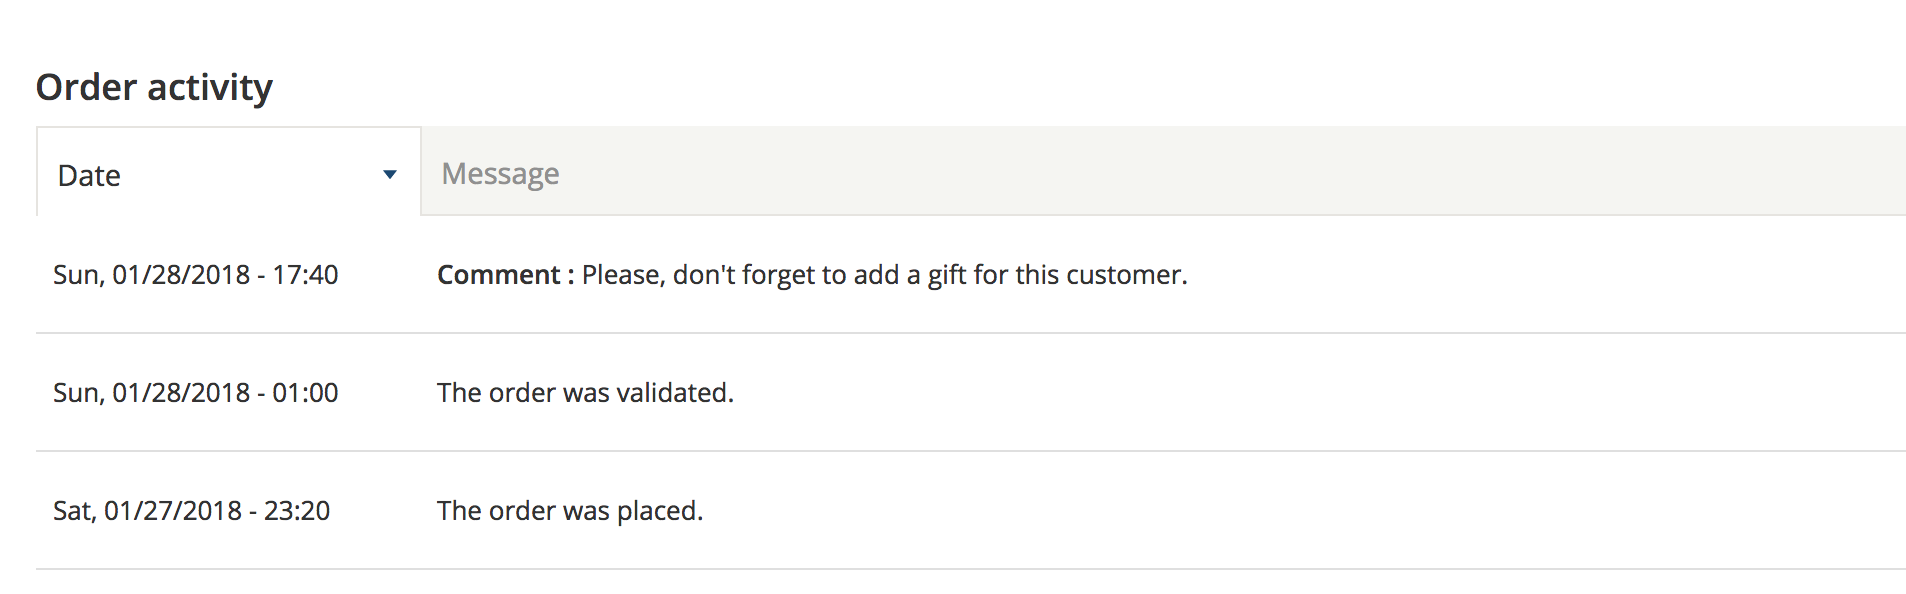
Task: Click the gift reminder comment text
Action: (x=885, y=275)
